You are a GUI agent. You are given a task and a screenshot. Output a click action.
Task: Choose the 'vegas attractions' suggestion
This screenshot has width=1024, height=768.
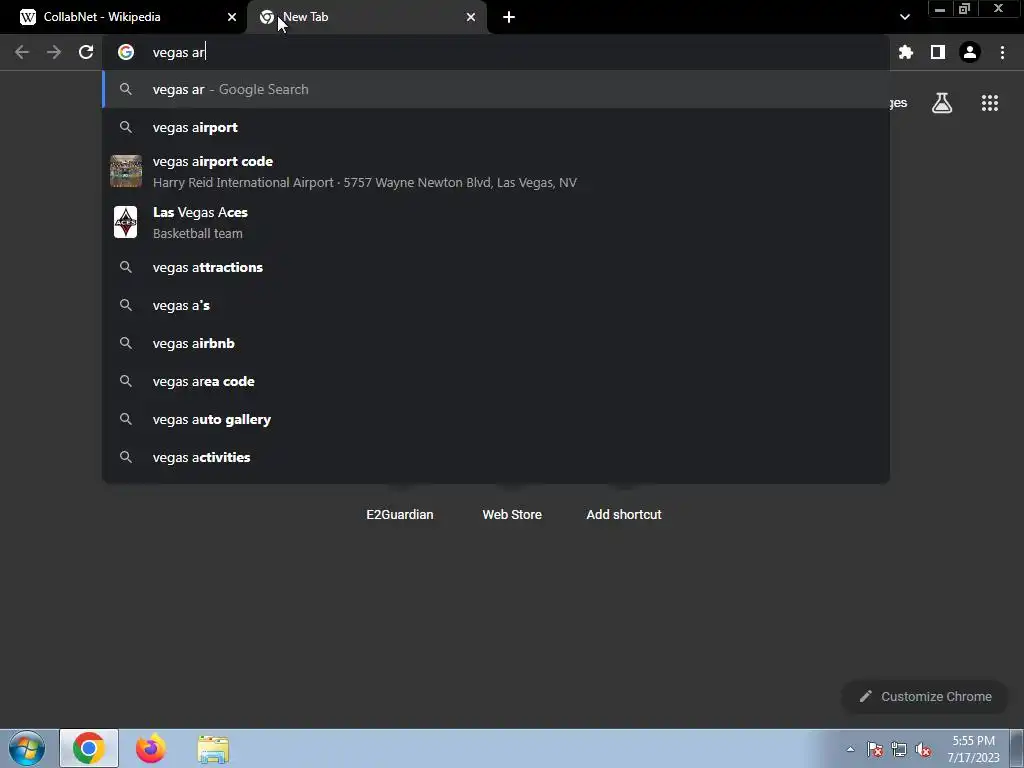(496, 267)
